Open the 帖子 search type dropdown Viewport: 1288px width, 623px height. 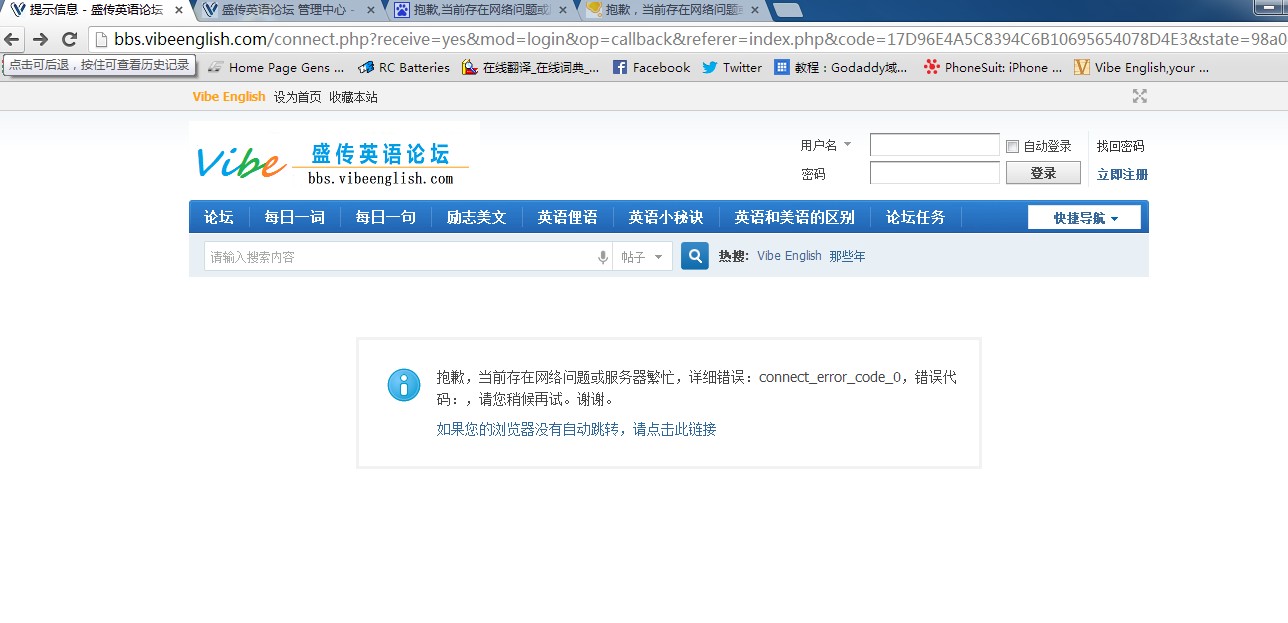click(x=642, y=257)
